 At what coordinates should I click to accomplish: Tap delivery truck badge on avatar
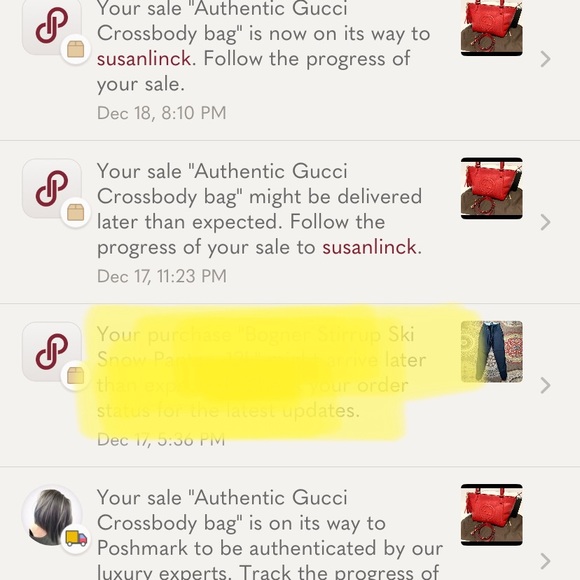click(76, 539)
